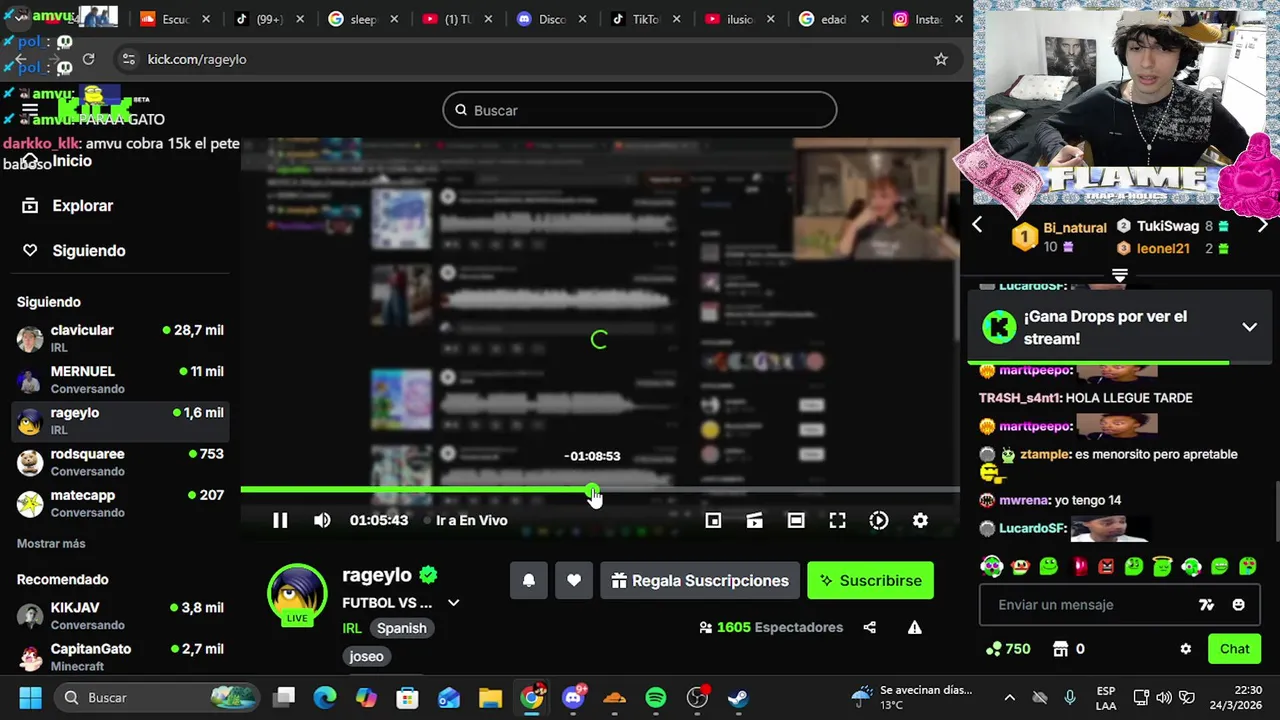Viewport: 1280px width, 720px height.
Task: Toggle notifications bell for rageylo
Action: pyautogui.click(x=529, y=580)
